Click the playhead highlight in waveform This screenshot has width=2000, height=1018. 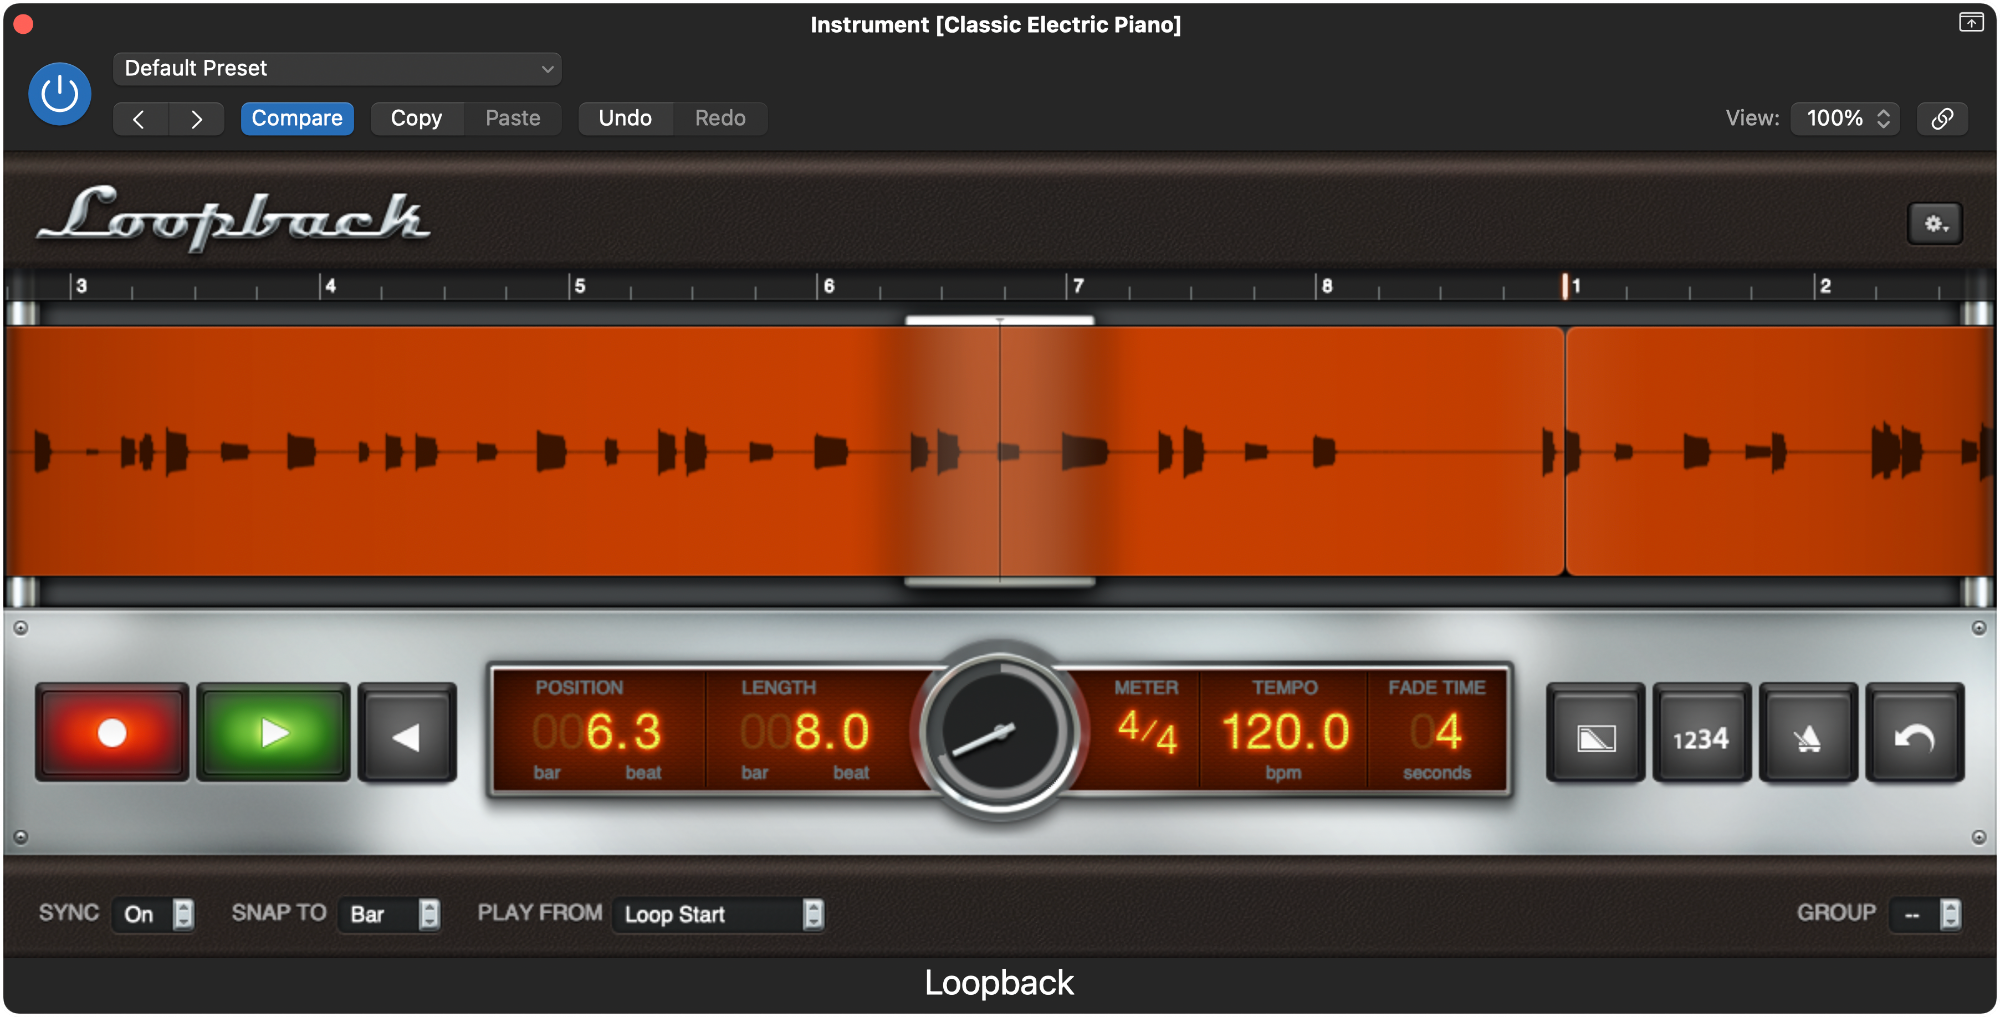[1000, 450]
